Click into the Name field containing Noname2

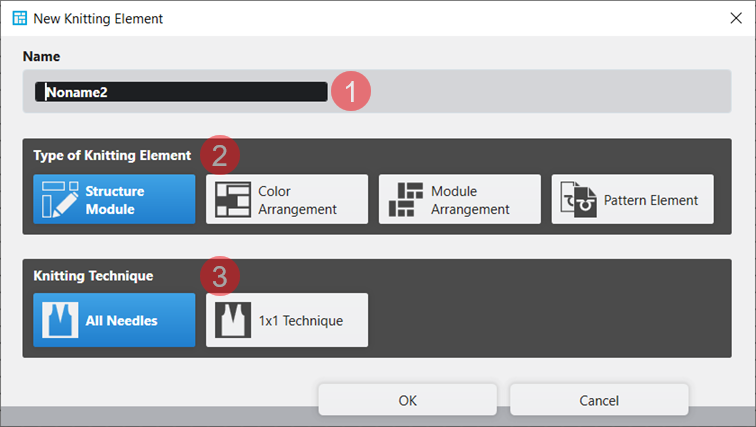pyautogui.click(x=180, y=92)
